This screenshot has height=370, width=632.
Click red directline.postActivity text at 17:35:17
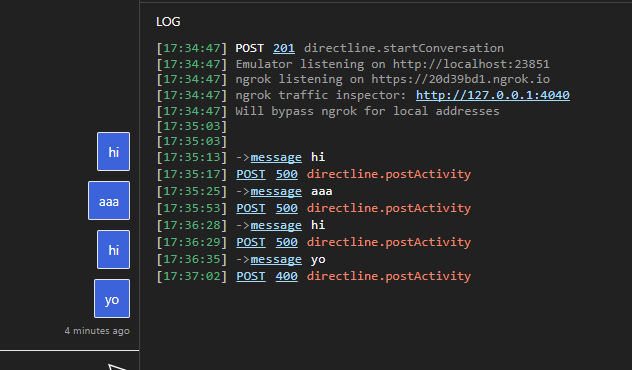389,174
